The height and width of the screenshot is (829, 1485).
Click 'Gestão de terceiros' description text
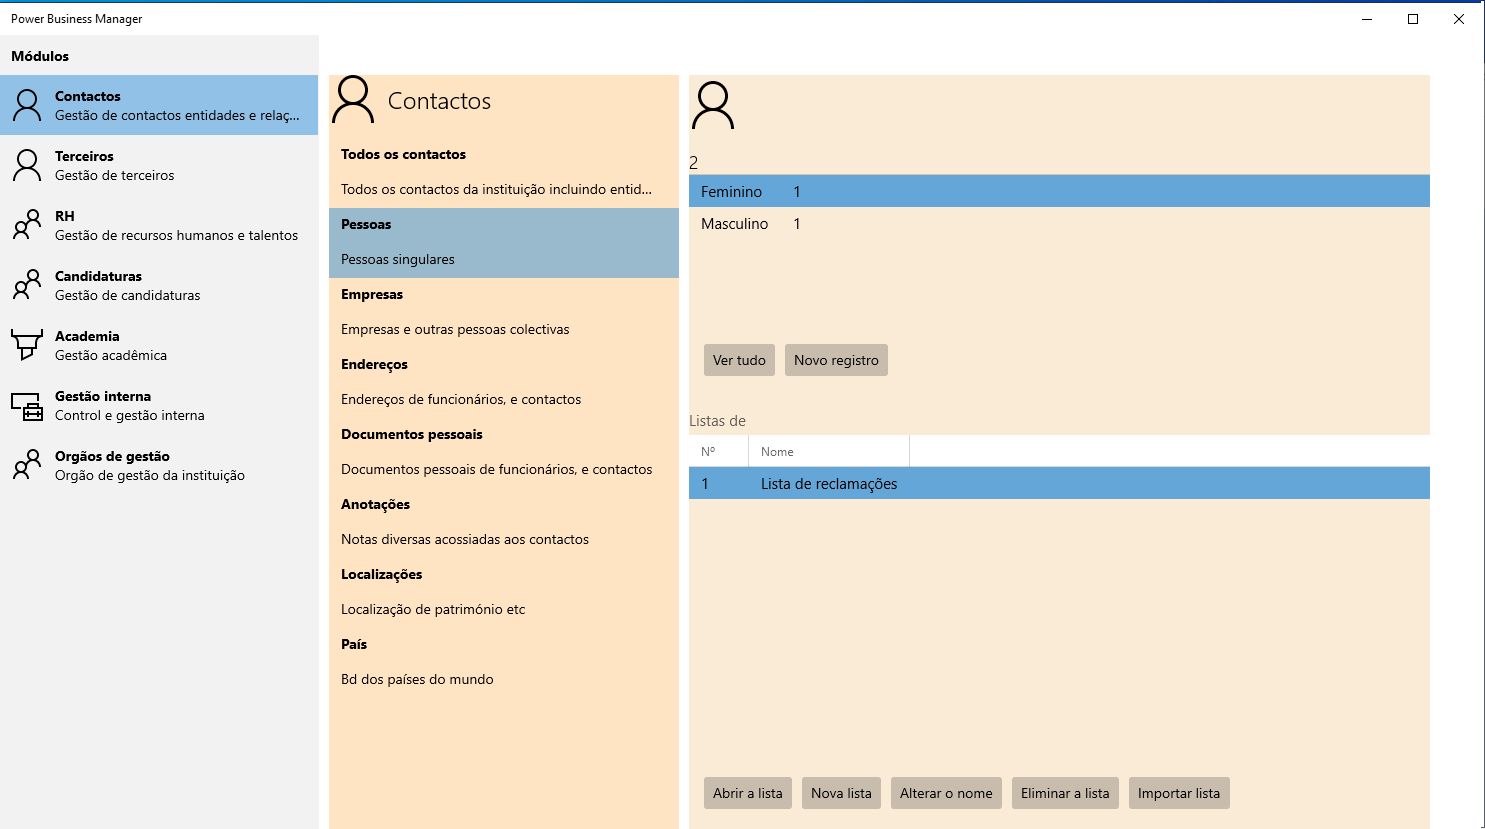[114, 175]
